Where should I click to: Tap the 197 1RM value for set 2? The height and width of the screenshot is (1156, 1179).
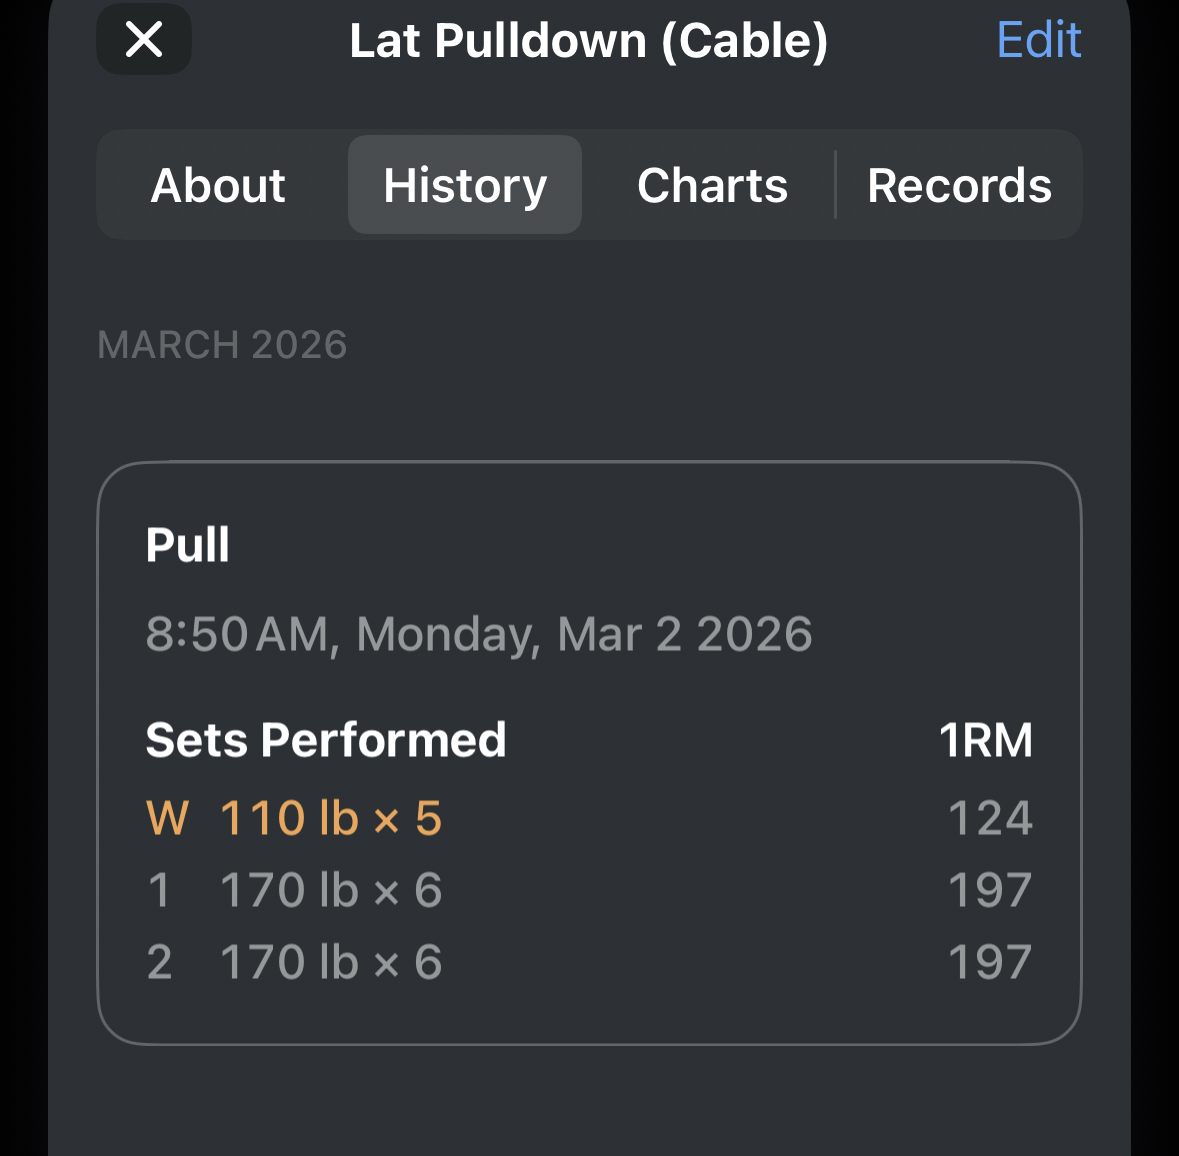(x=989, y=962)
